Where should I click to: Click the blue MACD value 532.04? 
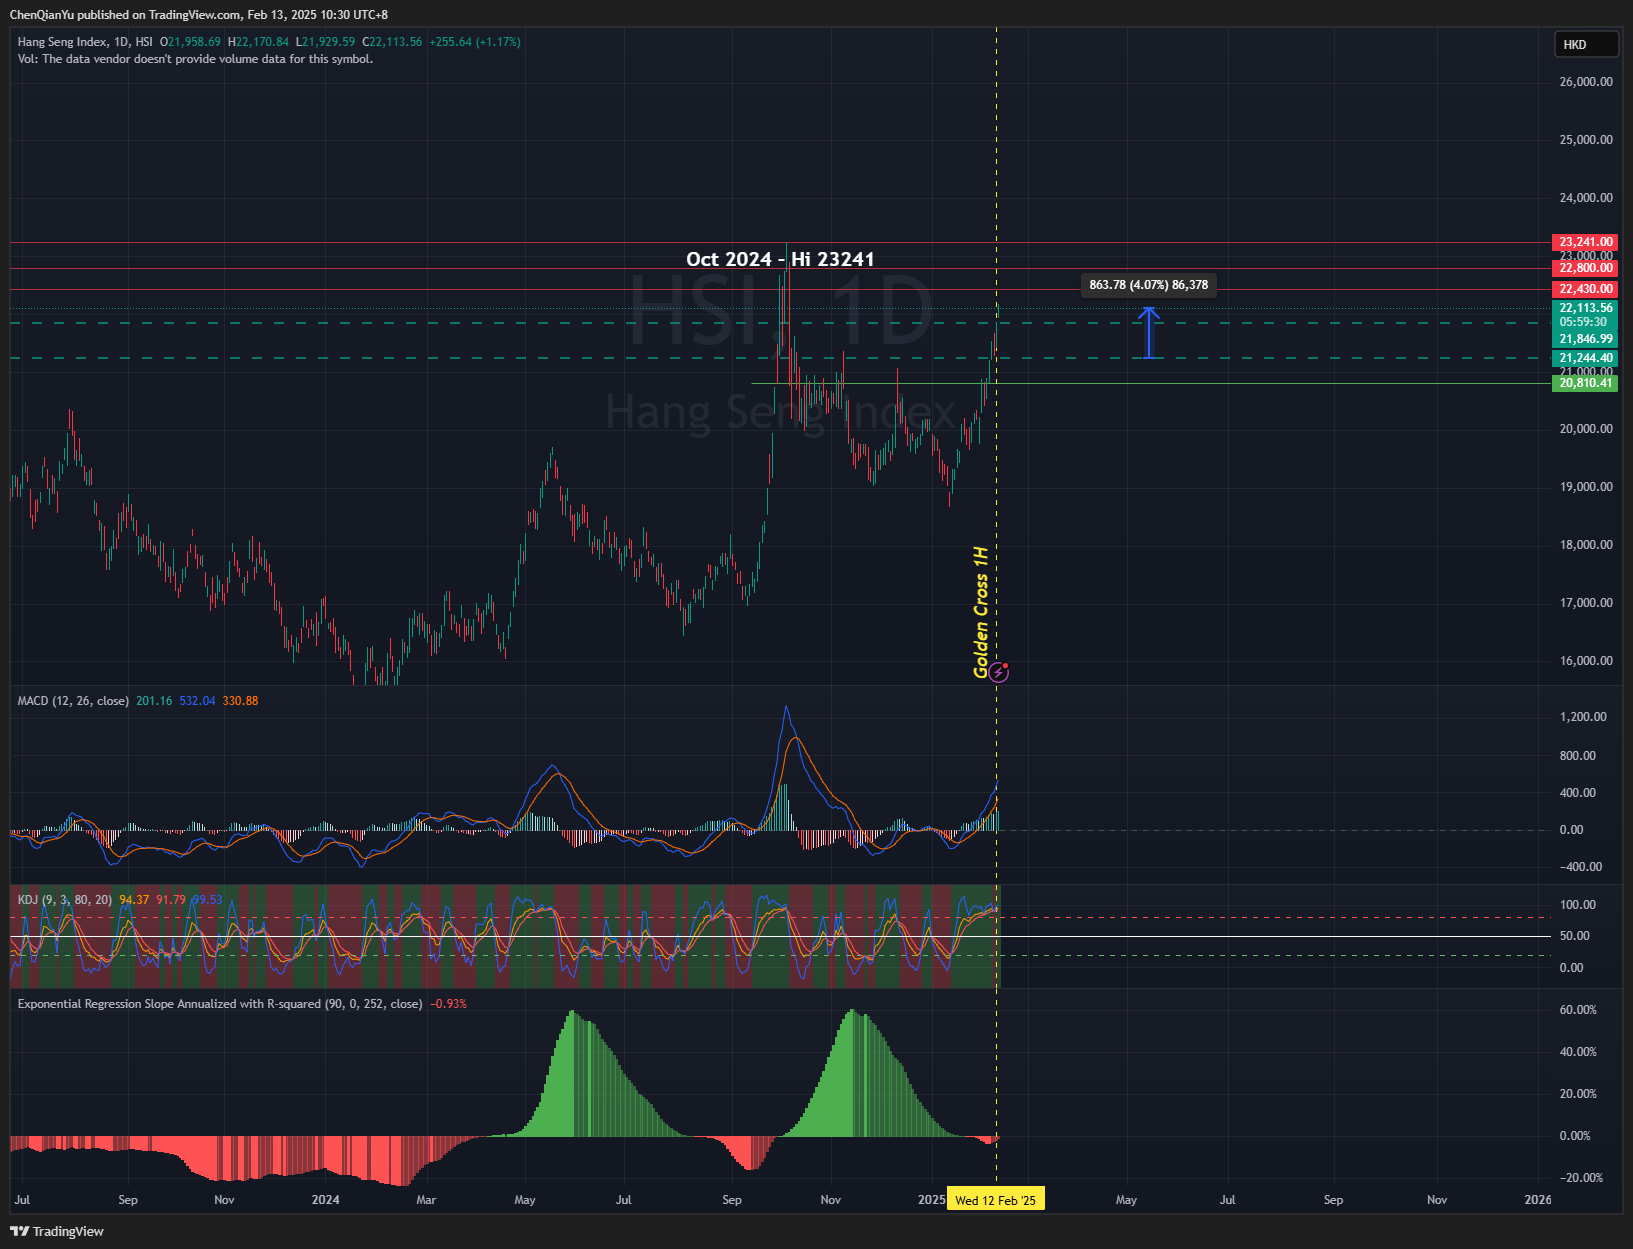197,701
